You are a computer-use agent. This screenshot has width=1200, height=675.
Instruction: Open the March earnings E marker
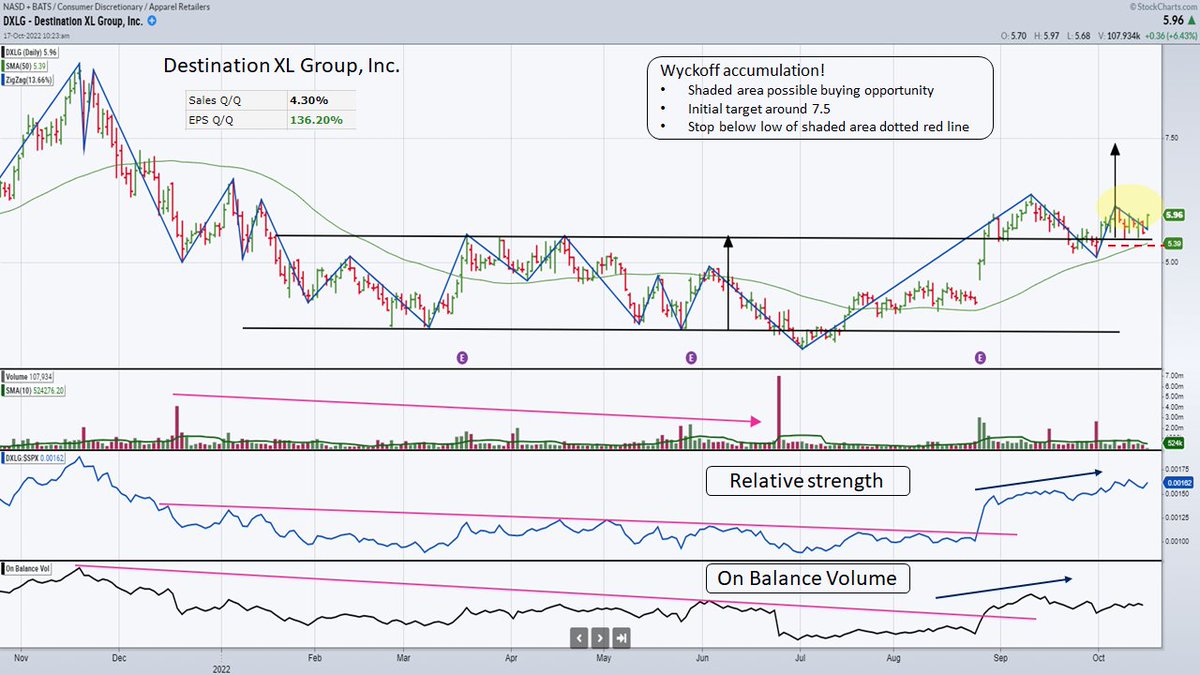[x=462, y=356]
